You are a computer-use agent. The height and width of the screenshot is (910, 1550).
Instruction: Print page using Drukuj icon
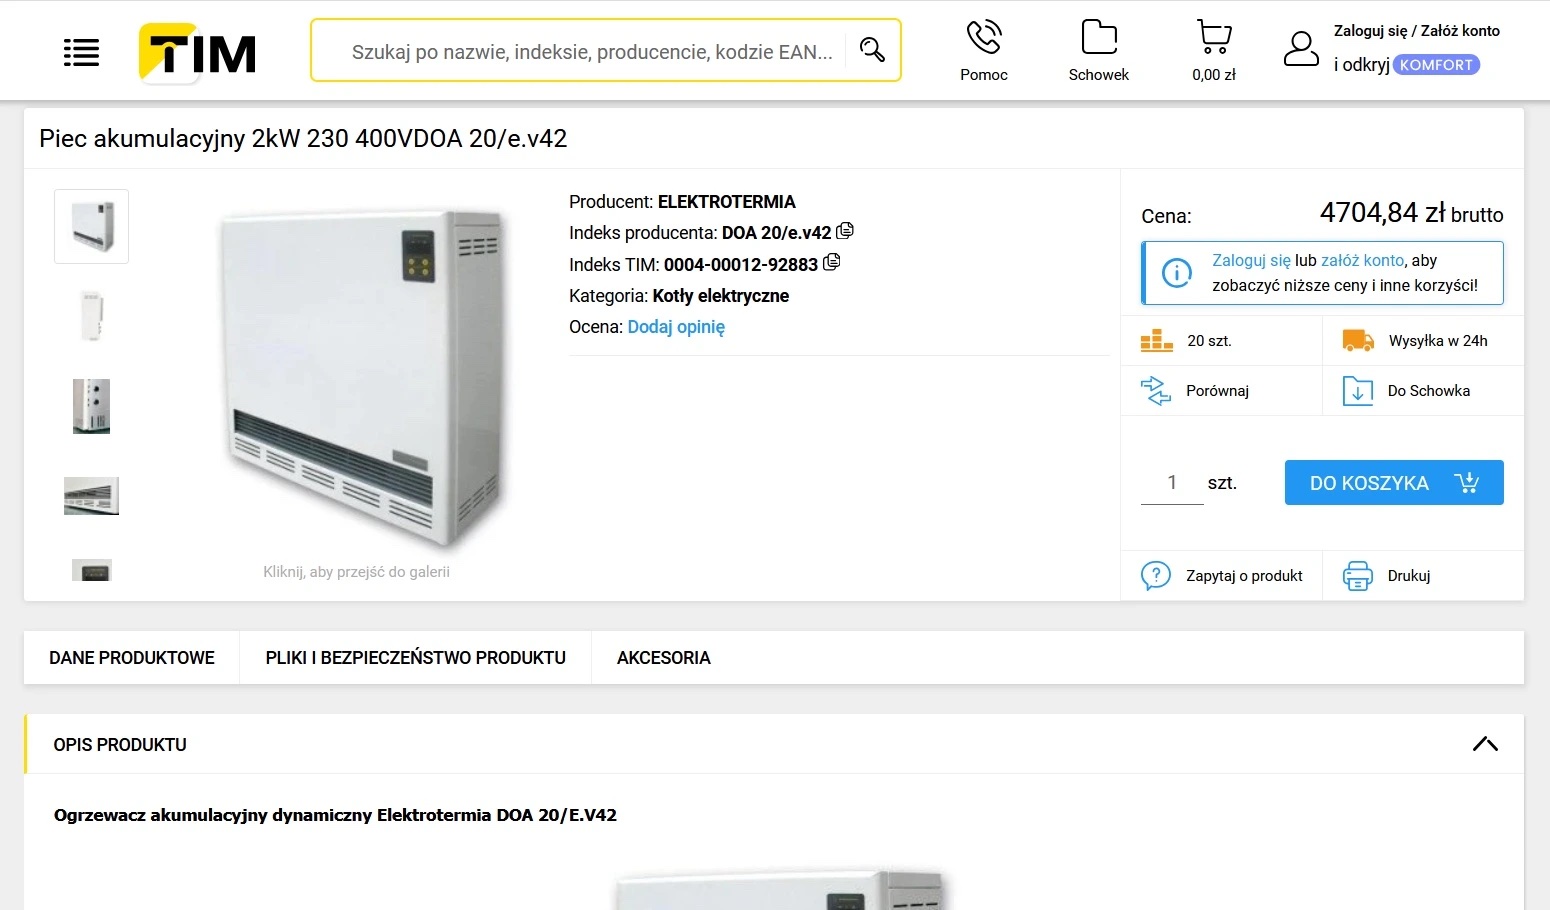click(1357, 576)
